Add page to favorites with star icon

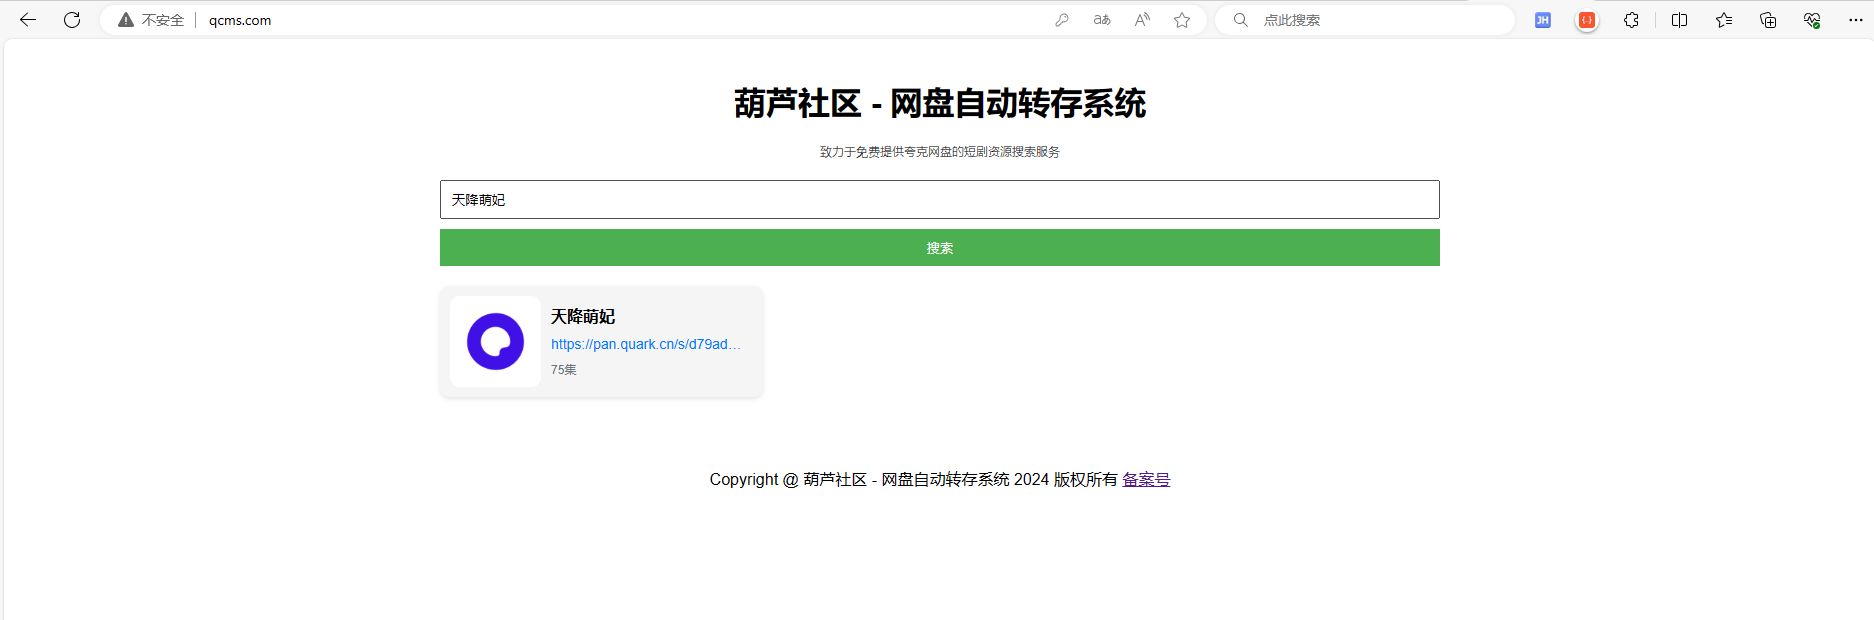pyautogui.click(x=1182, y=20)
